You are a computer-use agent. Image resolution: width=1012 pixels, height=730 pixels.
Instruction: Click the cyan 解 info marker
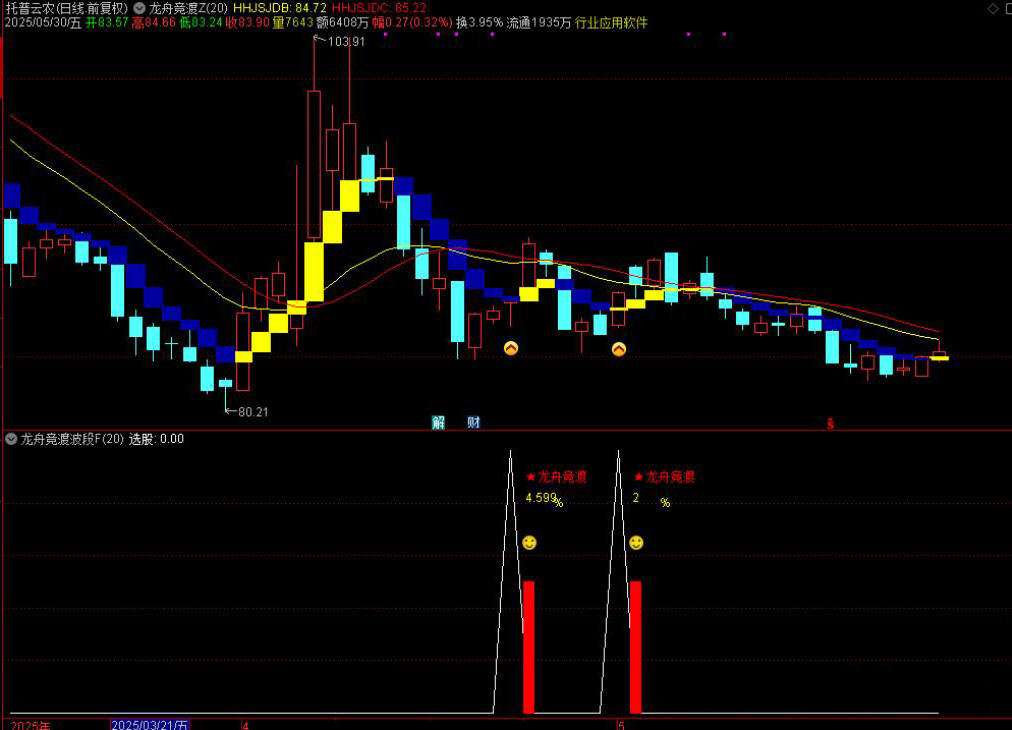(438, 423)
